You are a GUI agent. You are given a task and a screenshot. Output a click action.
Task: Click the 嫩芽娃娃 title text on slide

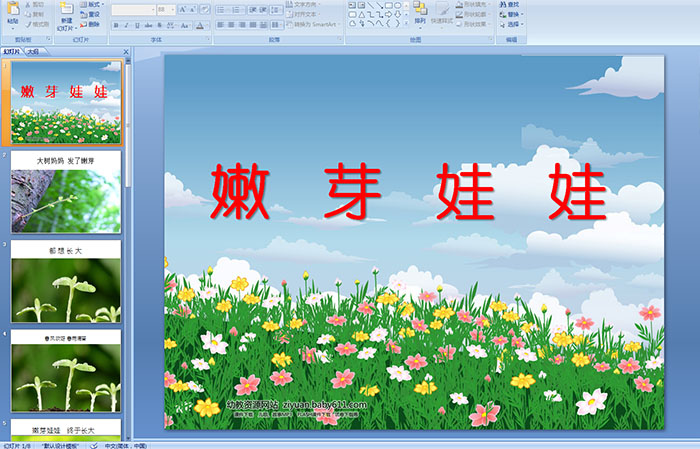pyautogui.click(x=408, y=191)
